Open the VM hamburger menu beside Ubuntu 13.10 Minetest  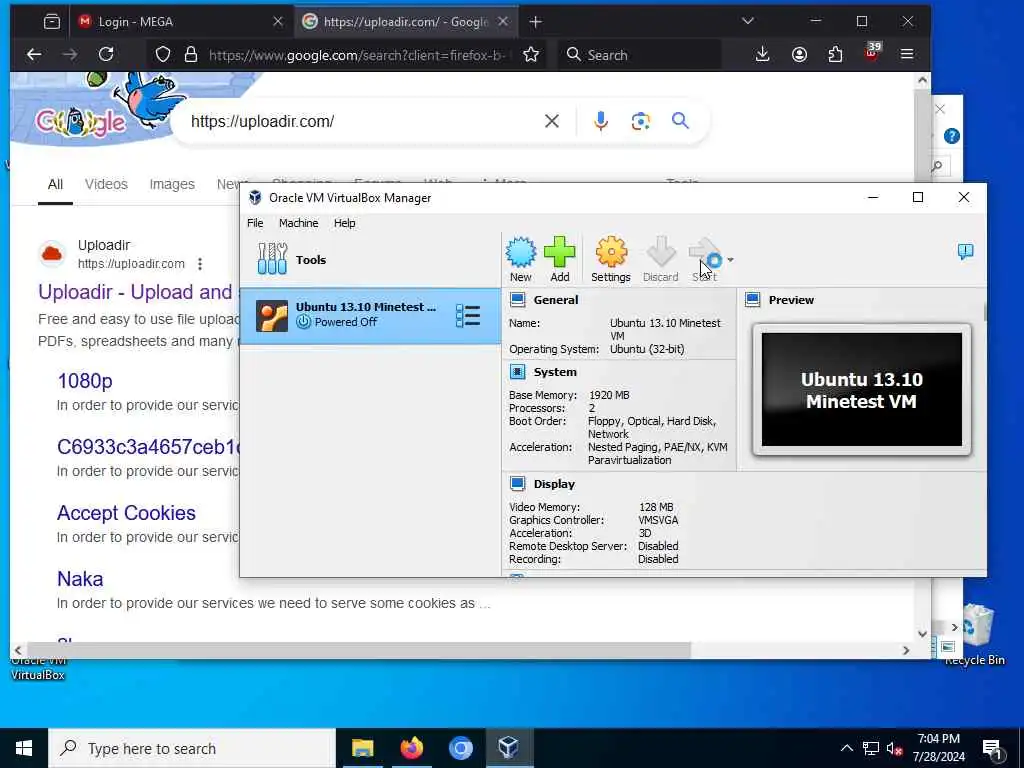pos(468,316)
